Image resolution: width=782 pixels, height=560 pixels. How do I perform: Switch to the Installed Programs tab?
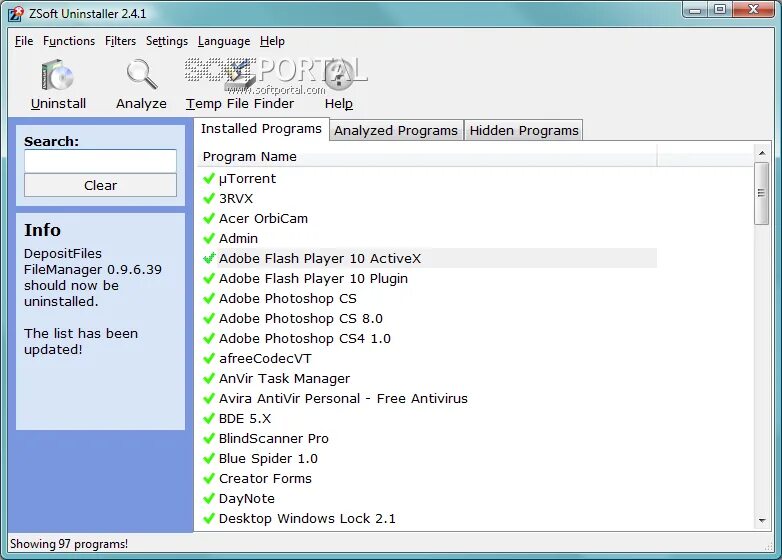(x=261, y=129)
